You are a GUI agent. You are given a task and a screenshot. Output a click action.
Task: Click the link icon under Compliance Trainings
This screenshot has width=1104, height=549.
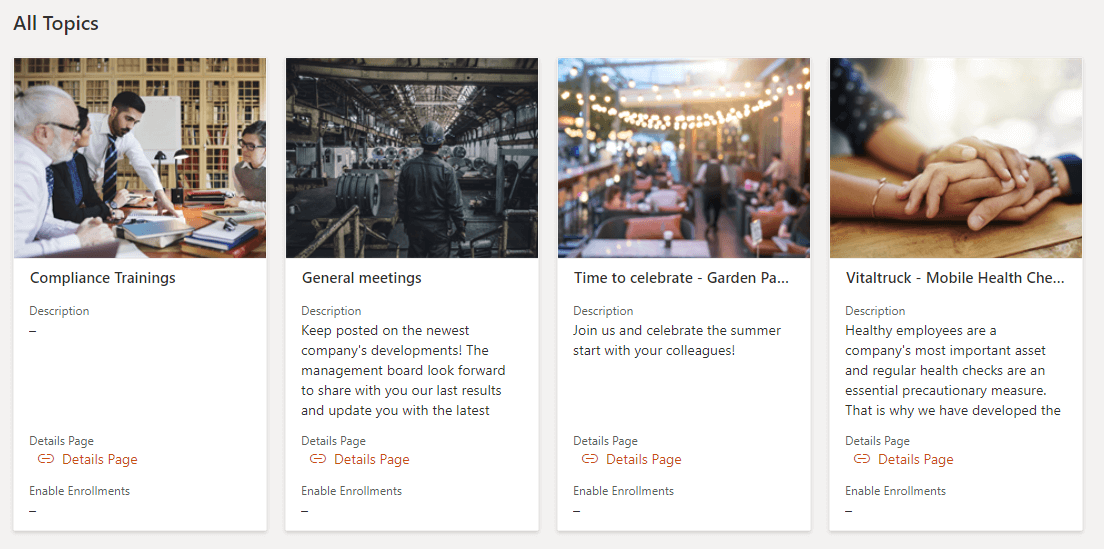(46, 459)
